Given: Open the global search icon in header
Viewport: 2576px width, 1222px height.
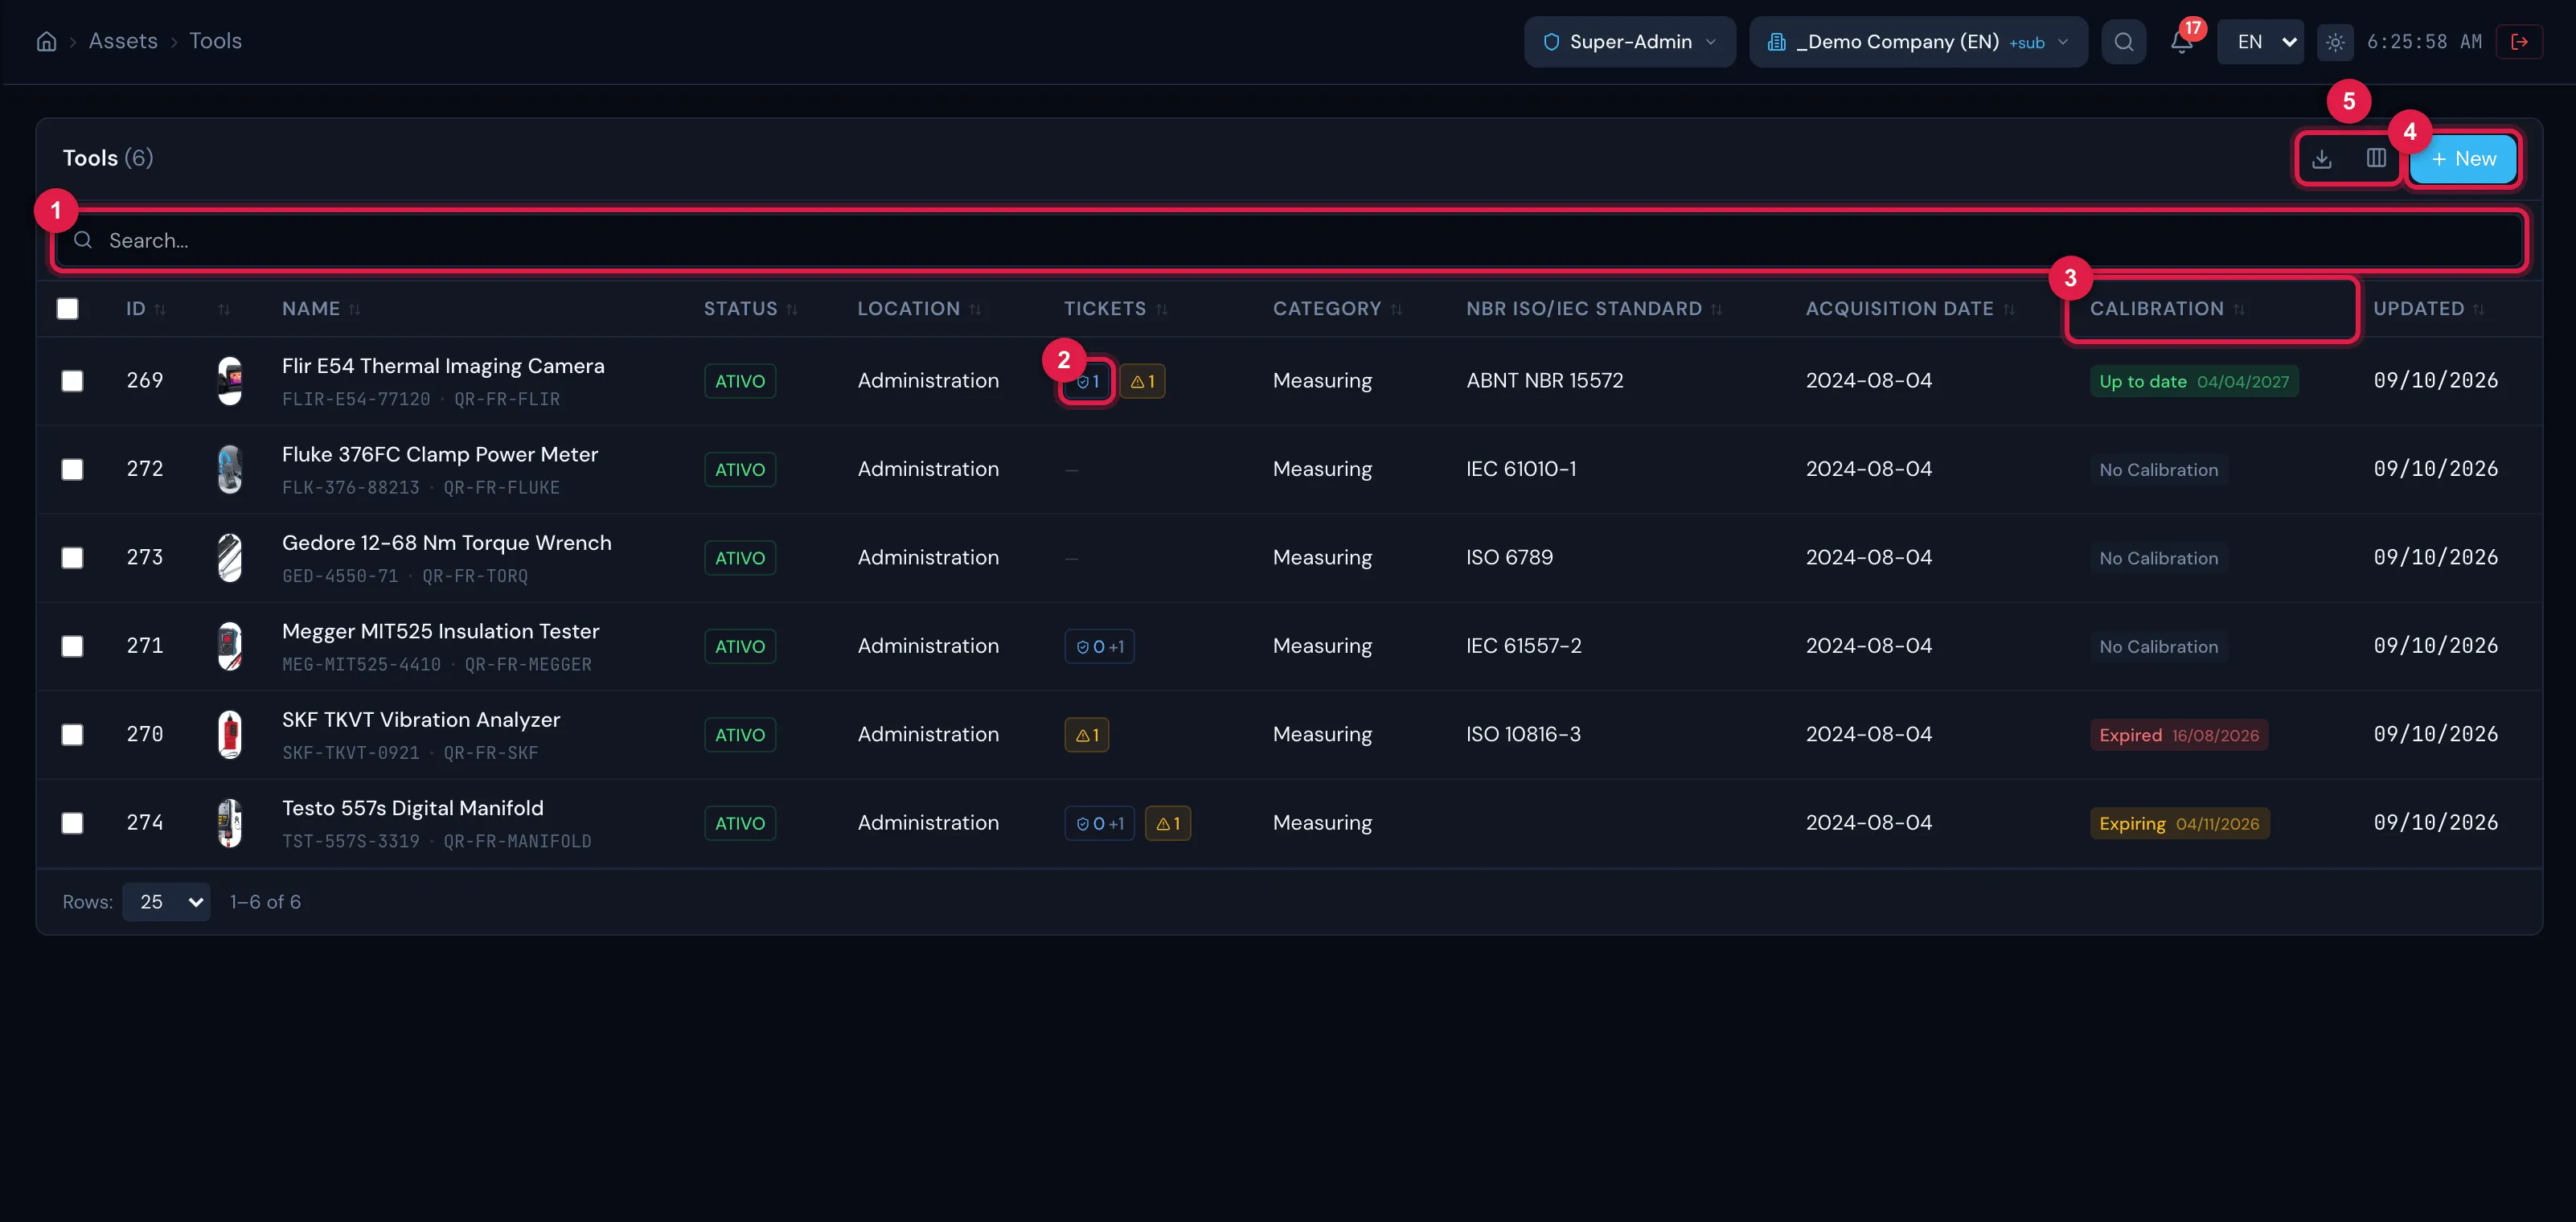Looking at the screenshot, I should [x=2123, y=42].
